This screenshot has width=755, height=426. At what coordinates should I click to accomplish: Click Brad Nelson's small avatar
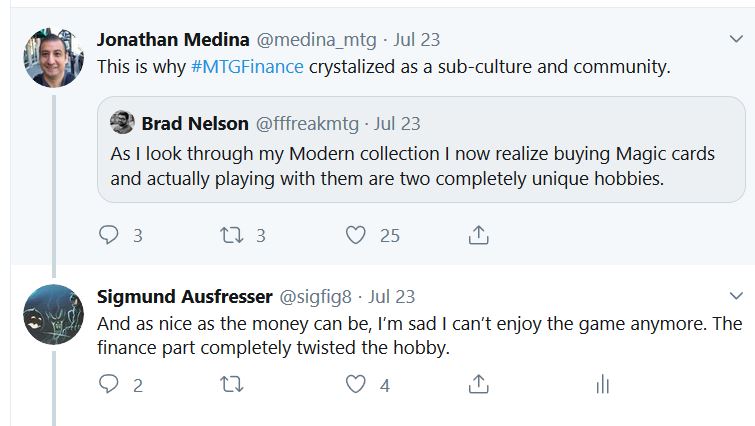pyautogui.click(x=122, y=124)
